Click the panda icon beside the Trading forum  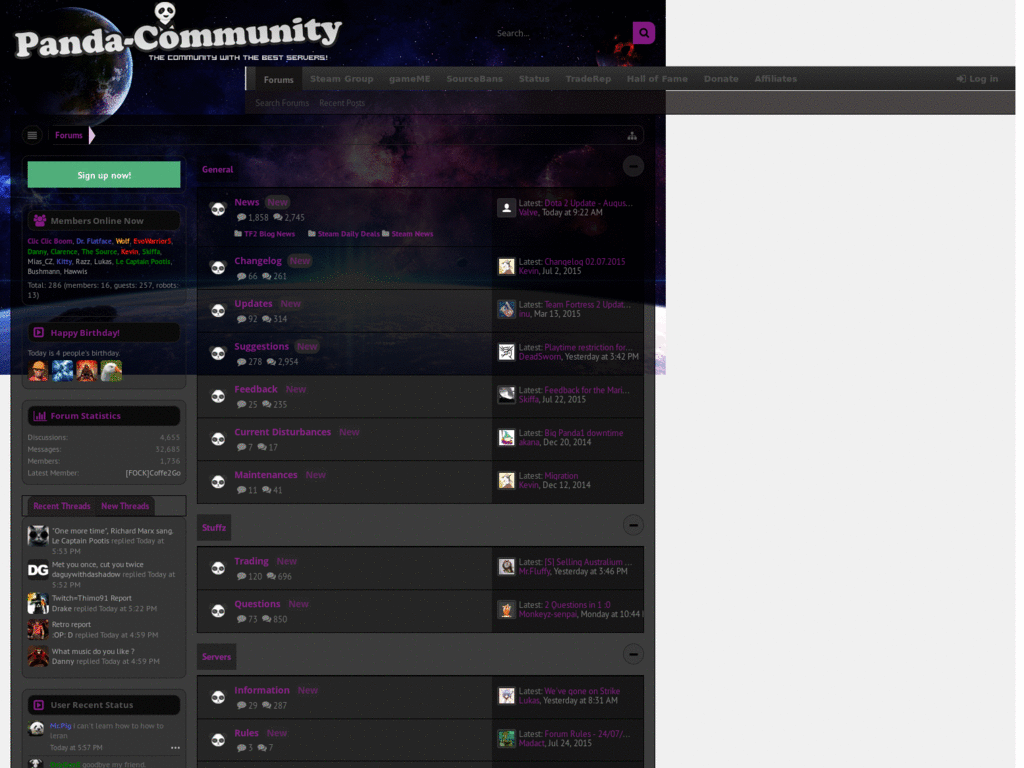[218, 567]
